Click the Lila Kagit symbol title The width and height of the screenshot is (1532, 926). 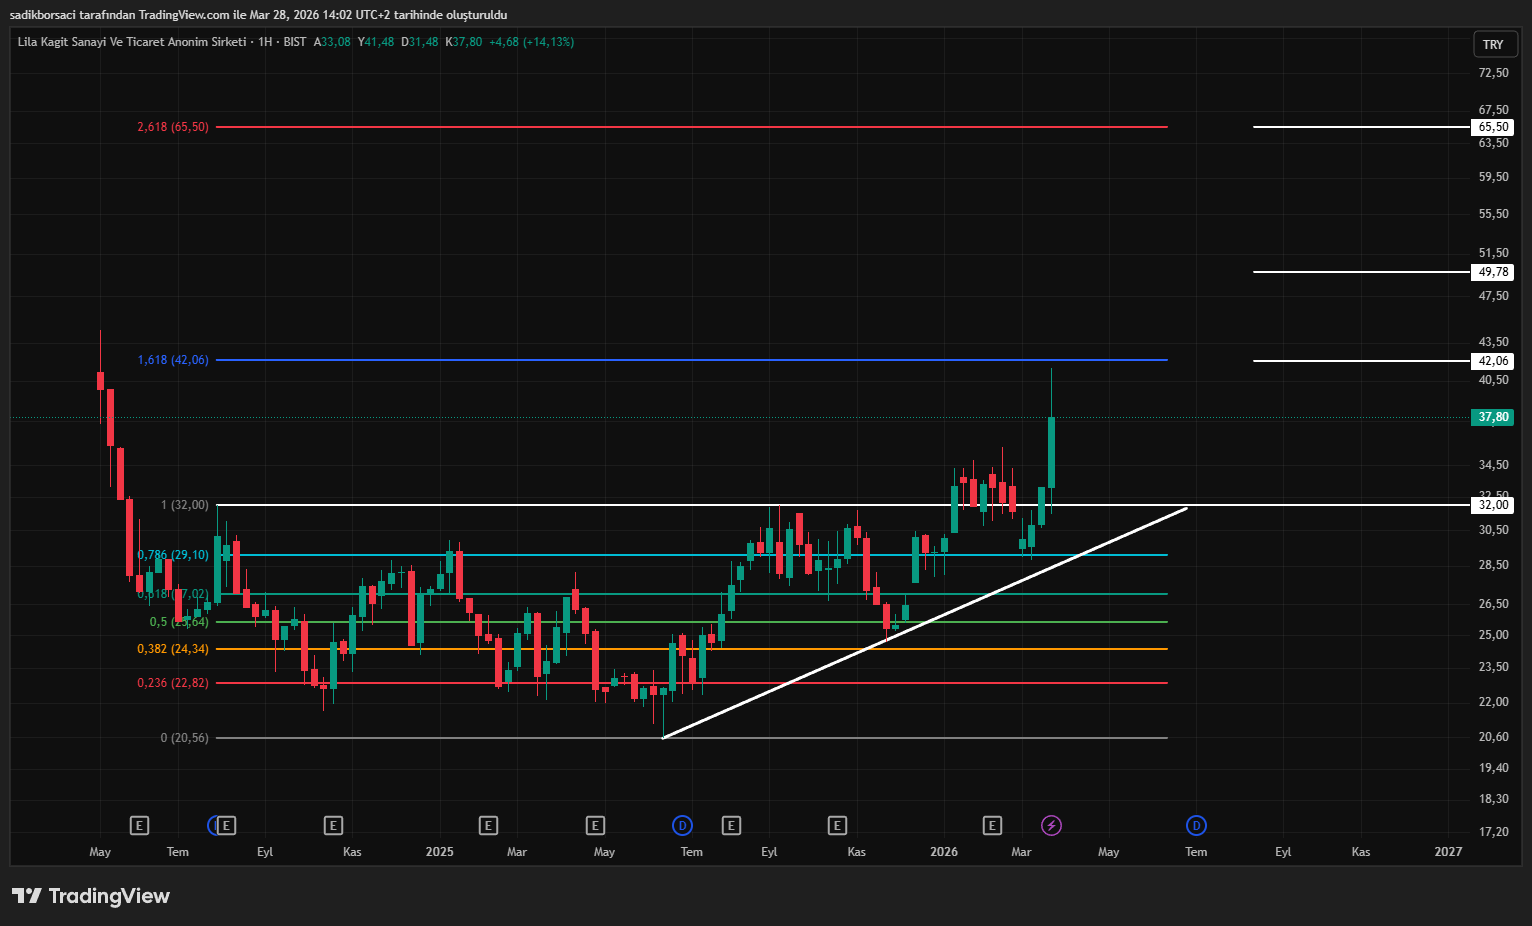131,42
